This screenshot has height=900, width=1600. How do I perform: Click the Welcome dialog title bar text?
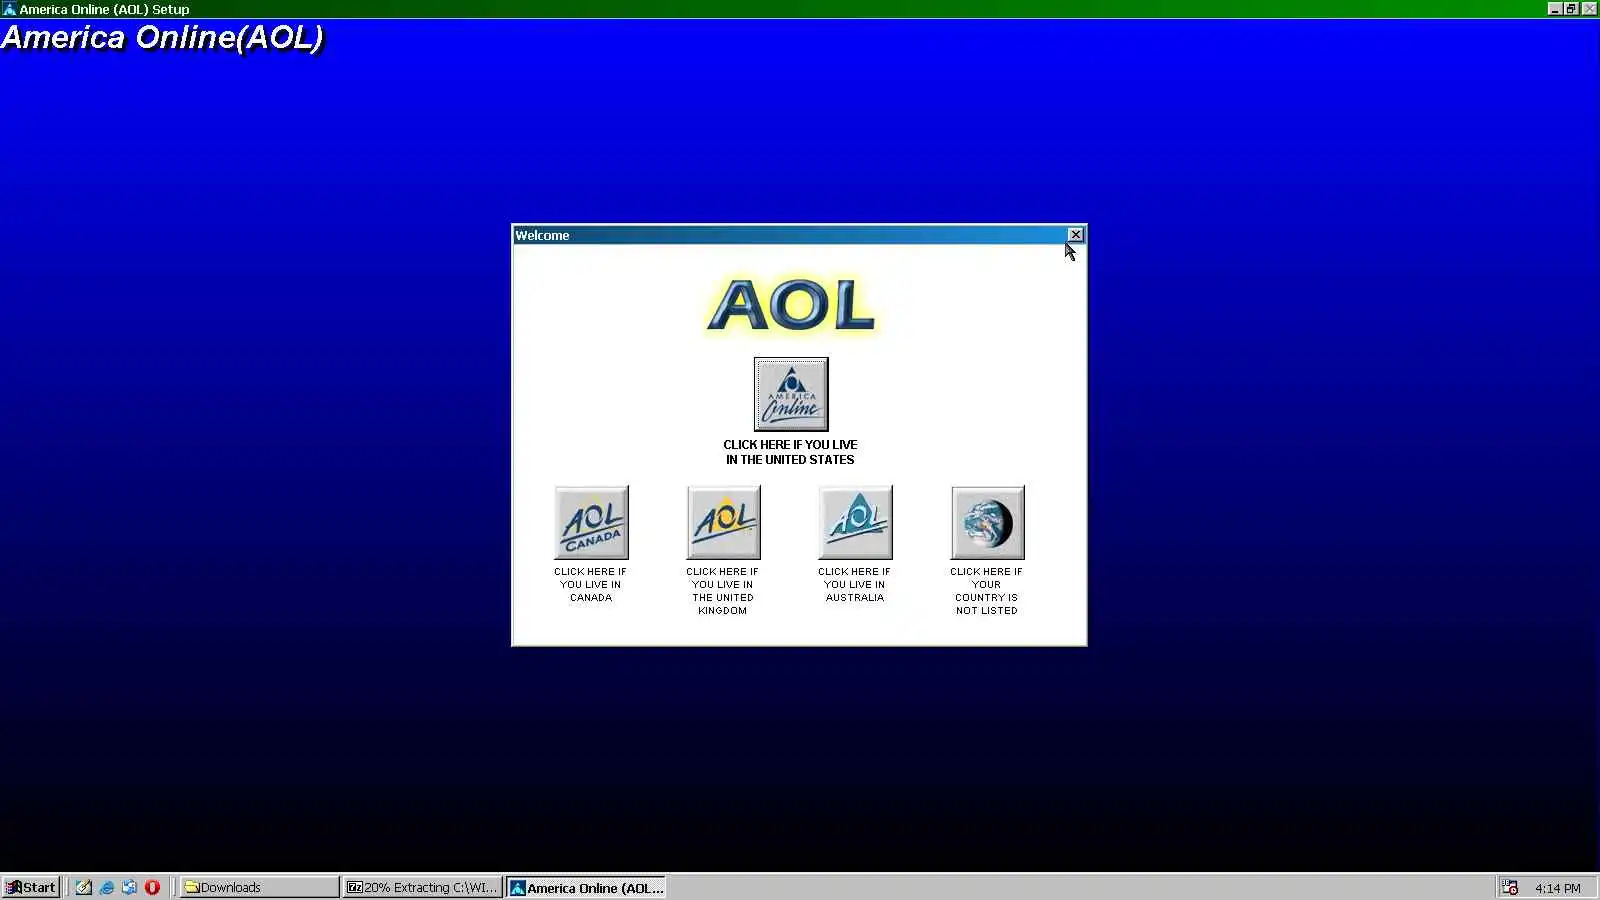[542, 236]
